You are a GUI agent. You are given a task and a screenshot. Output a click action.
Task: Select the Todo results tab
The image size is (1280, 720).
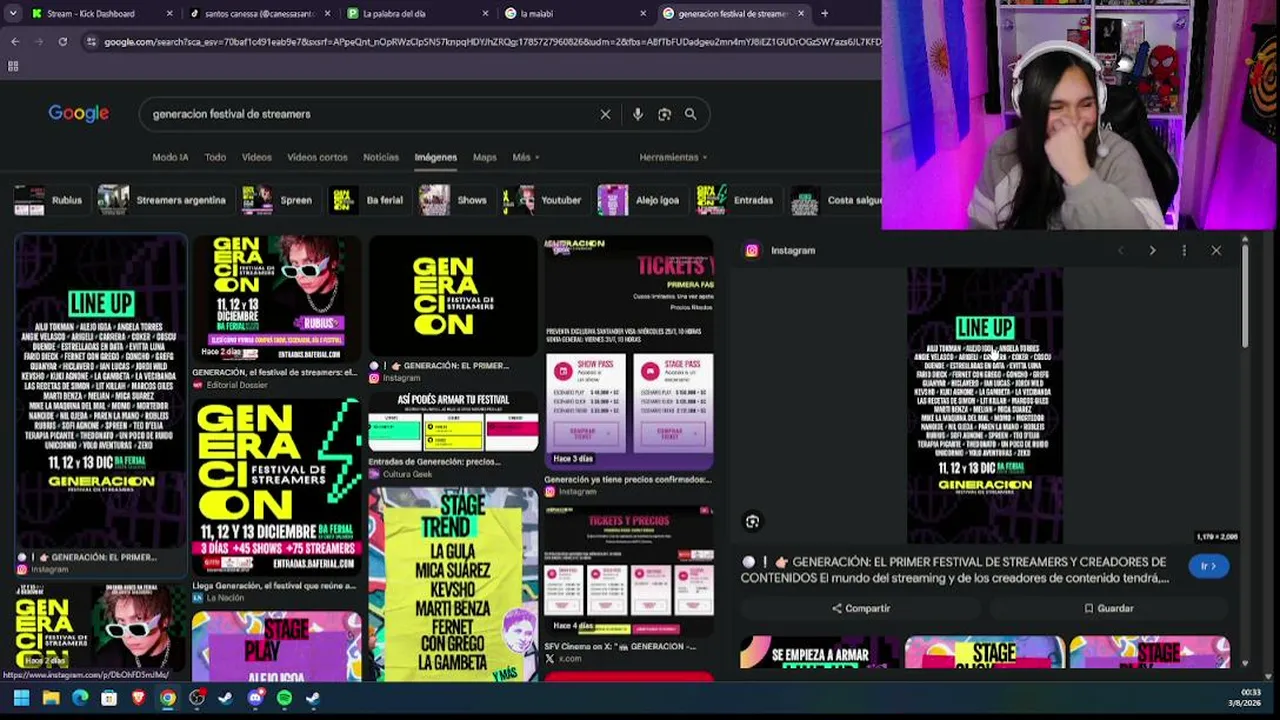pyautogui.click(x=215, y=157)
